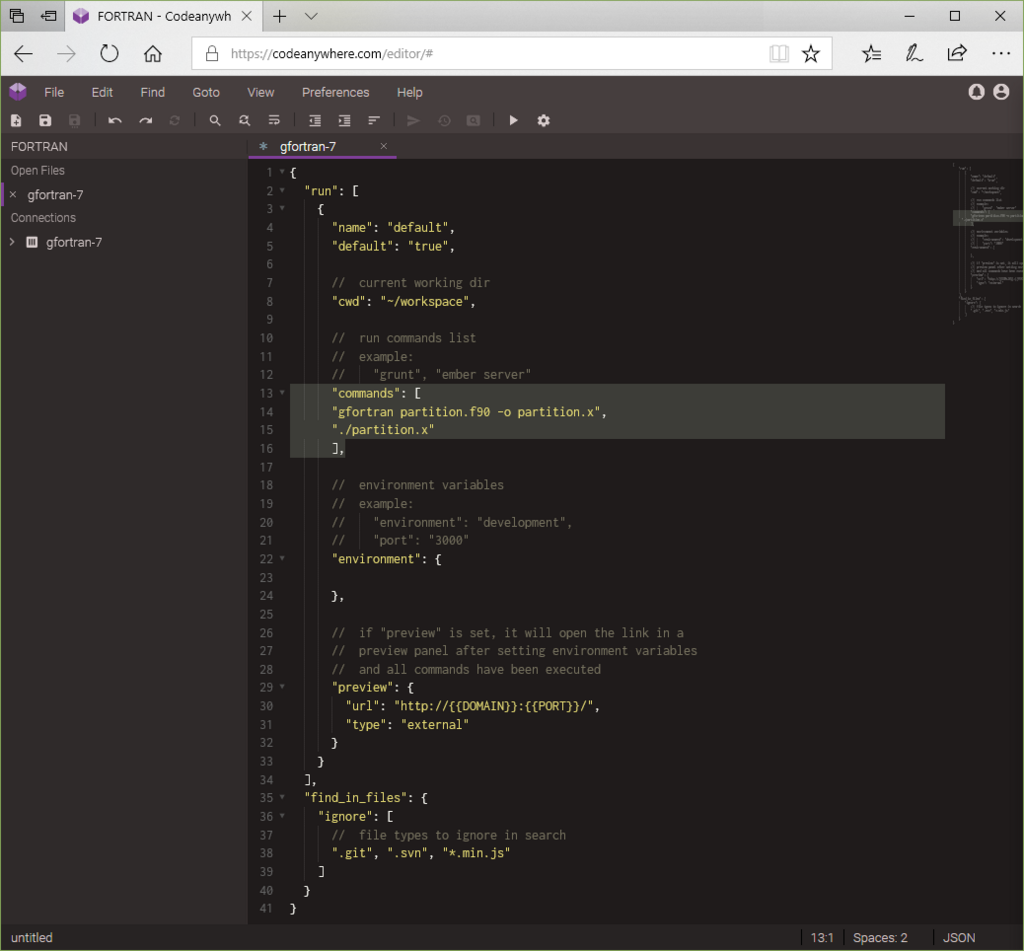Close gfortran-7 under Open Files
1024x951 pixels.
point(12,195)
